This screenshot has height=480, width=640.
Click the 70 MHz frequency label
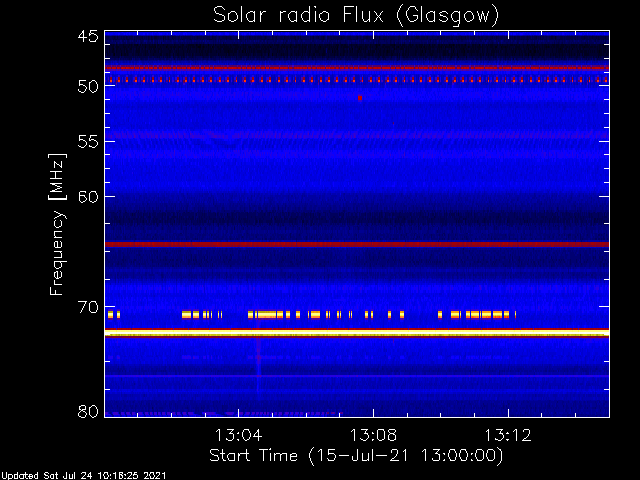[x=88, y=307]
